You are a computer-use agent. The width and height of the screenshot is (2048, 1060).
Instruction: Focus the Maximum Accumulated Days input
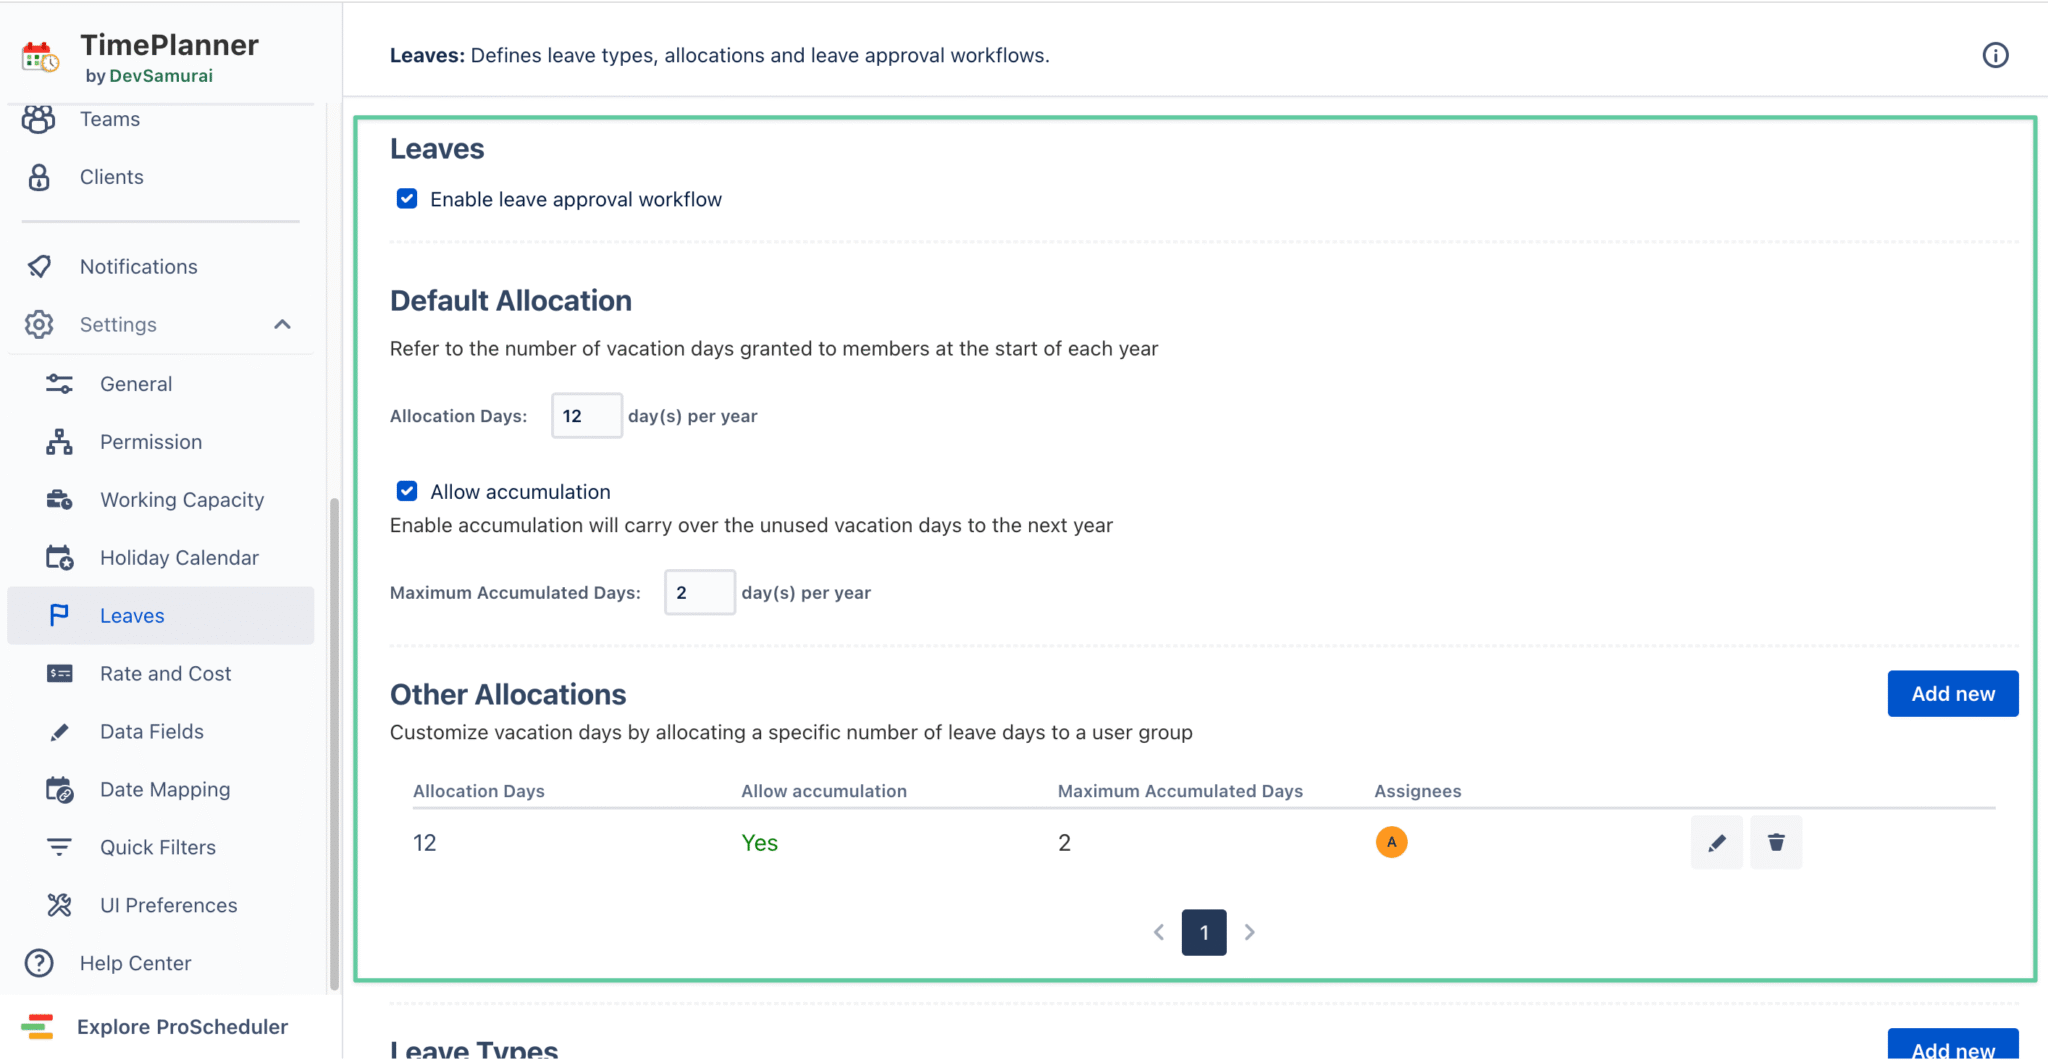(x=700, y=592)
